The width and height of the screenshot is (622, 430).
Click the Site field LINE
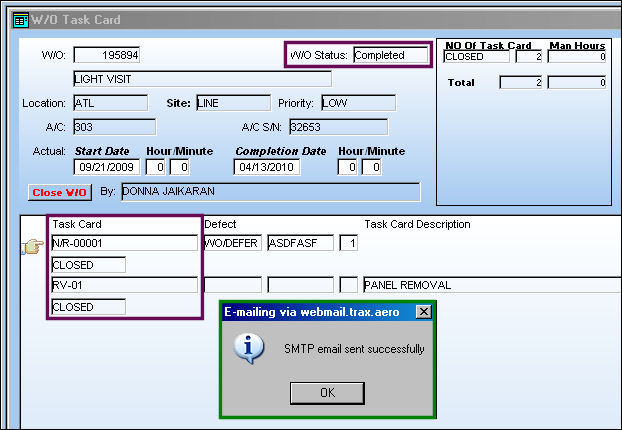click(x=234, y=103)
